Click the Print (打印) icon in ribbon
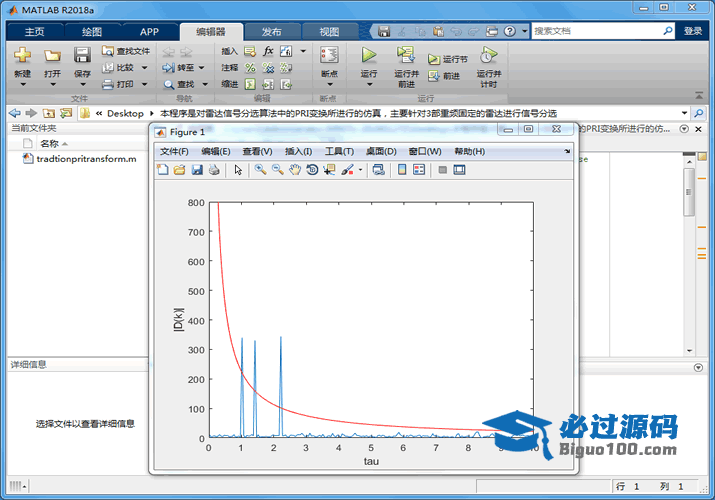 pos(108,84)
